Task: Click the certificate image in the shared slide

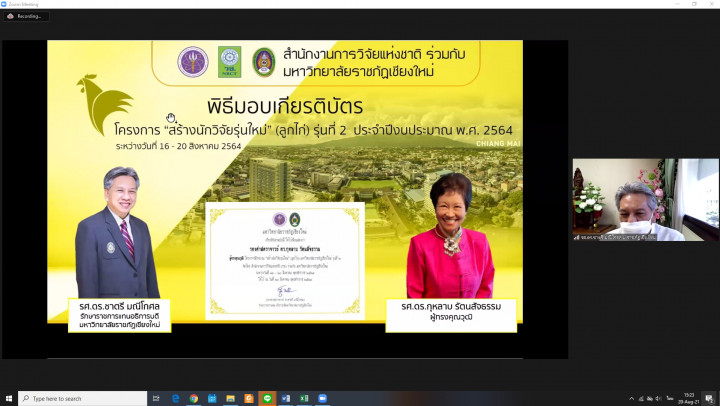Action: pyautogui.click(x=285, y=261)
